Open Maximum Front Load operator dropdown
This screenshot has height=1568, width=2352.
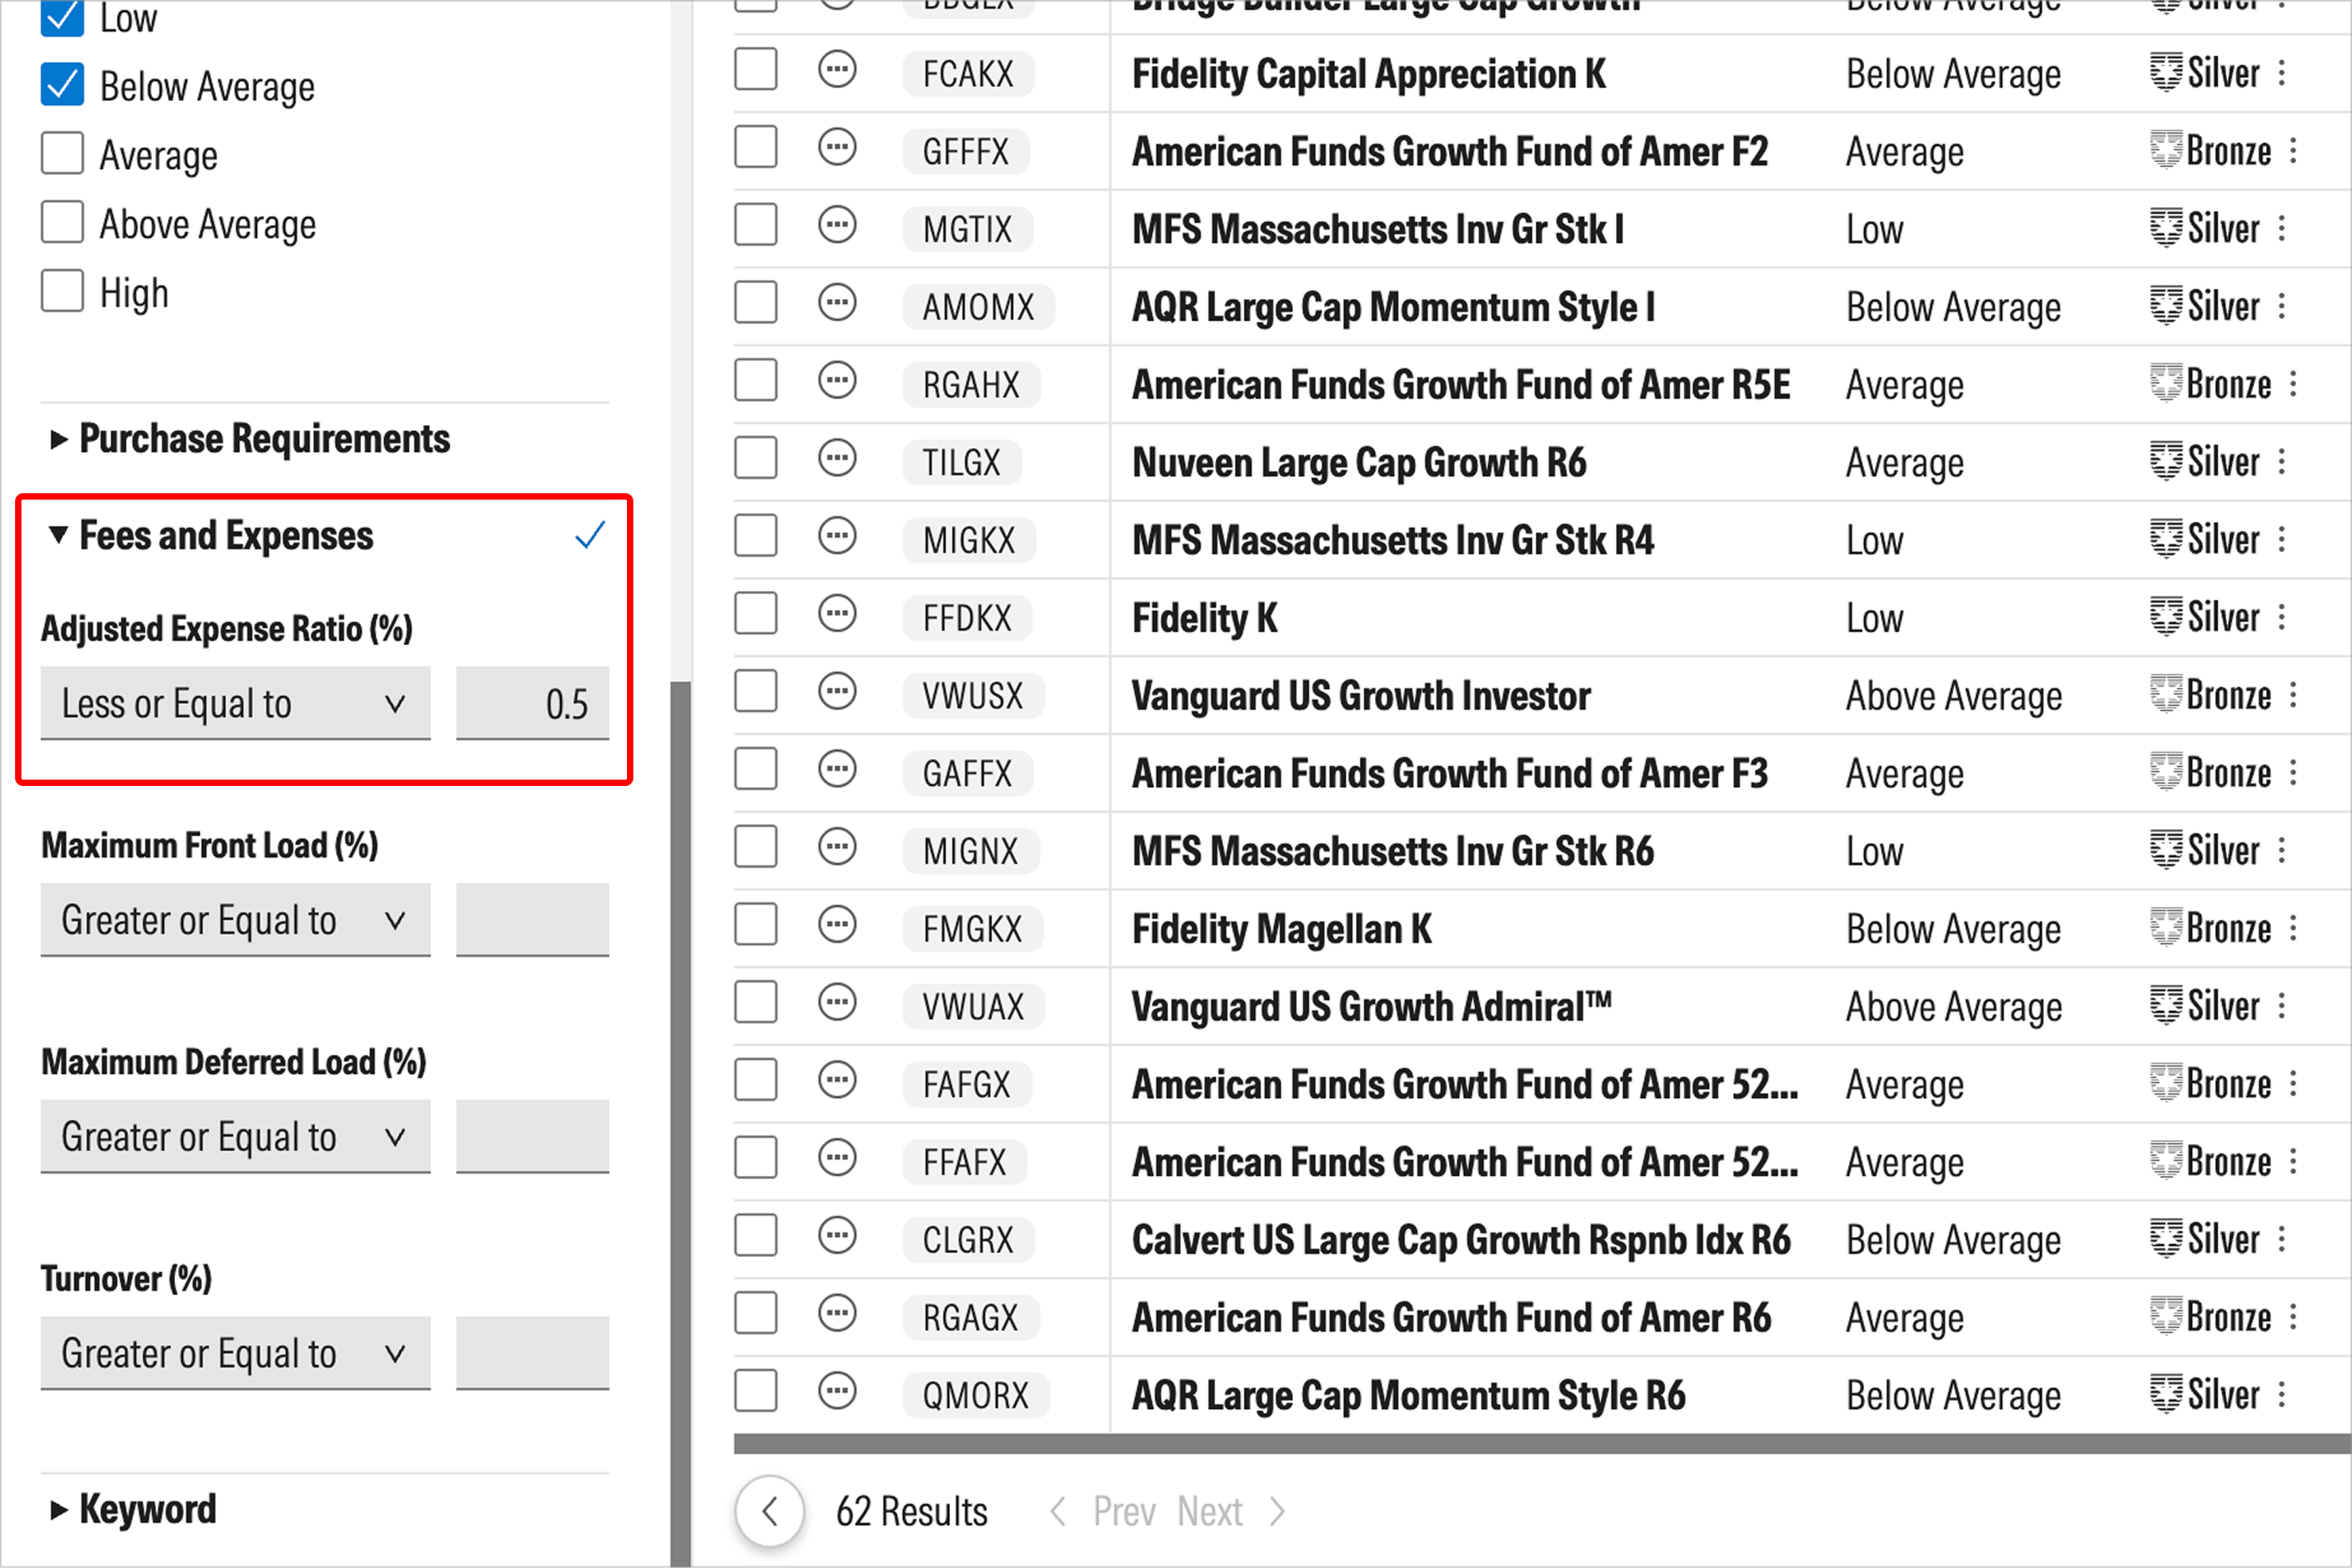(236, 920)
